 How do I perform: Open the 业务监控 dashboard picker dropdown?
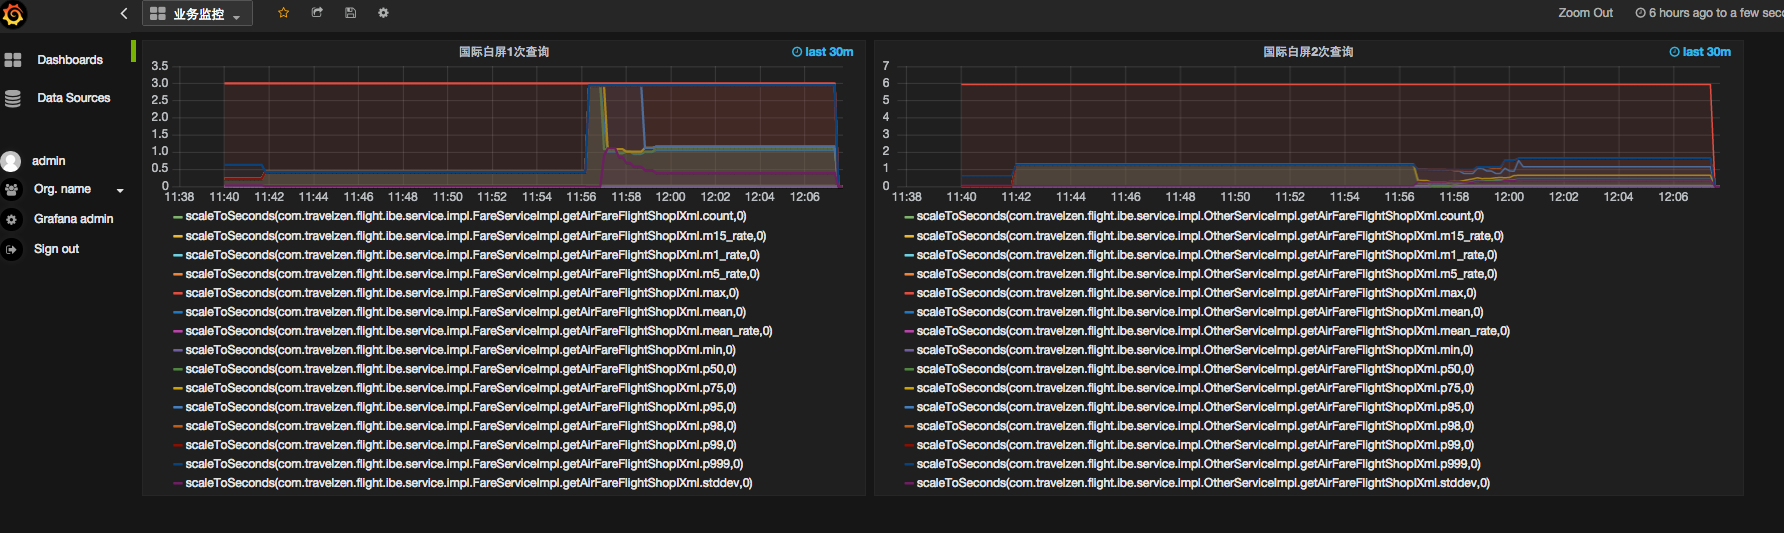(198, 14)
